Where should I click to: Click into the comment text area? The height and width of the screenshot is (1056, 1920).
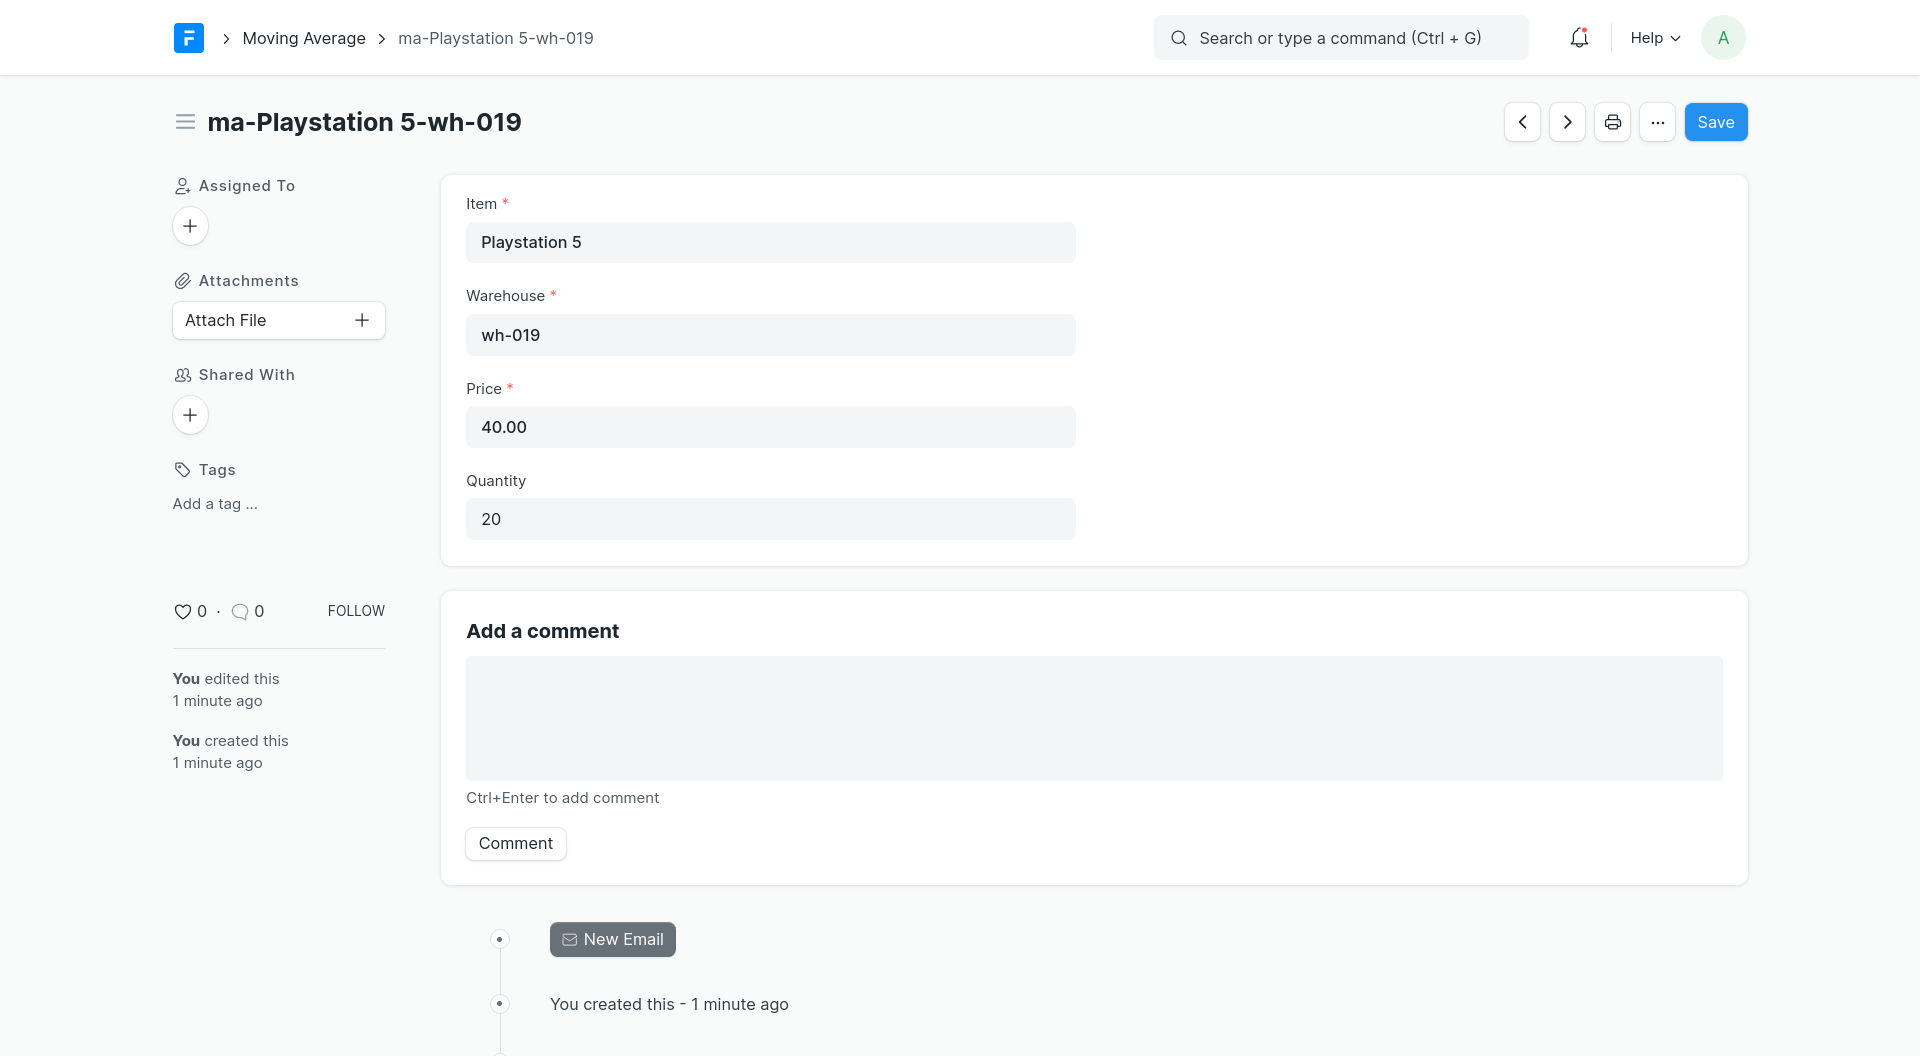[x=1094, y=718]
